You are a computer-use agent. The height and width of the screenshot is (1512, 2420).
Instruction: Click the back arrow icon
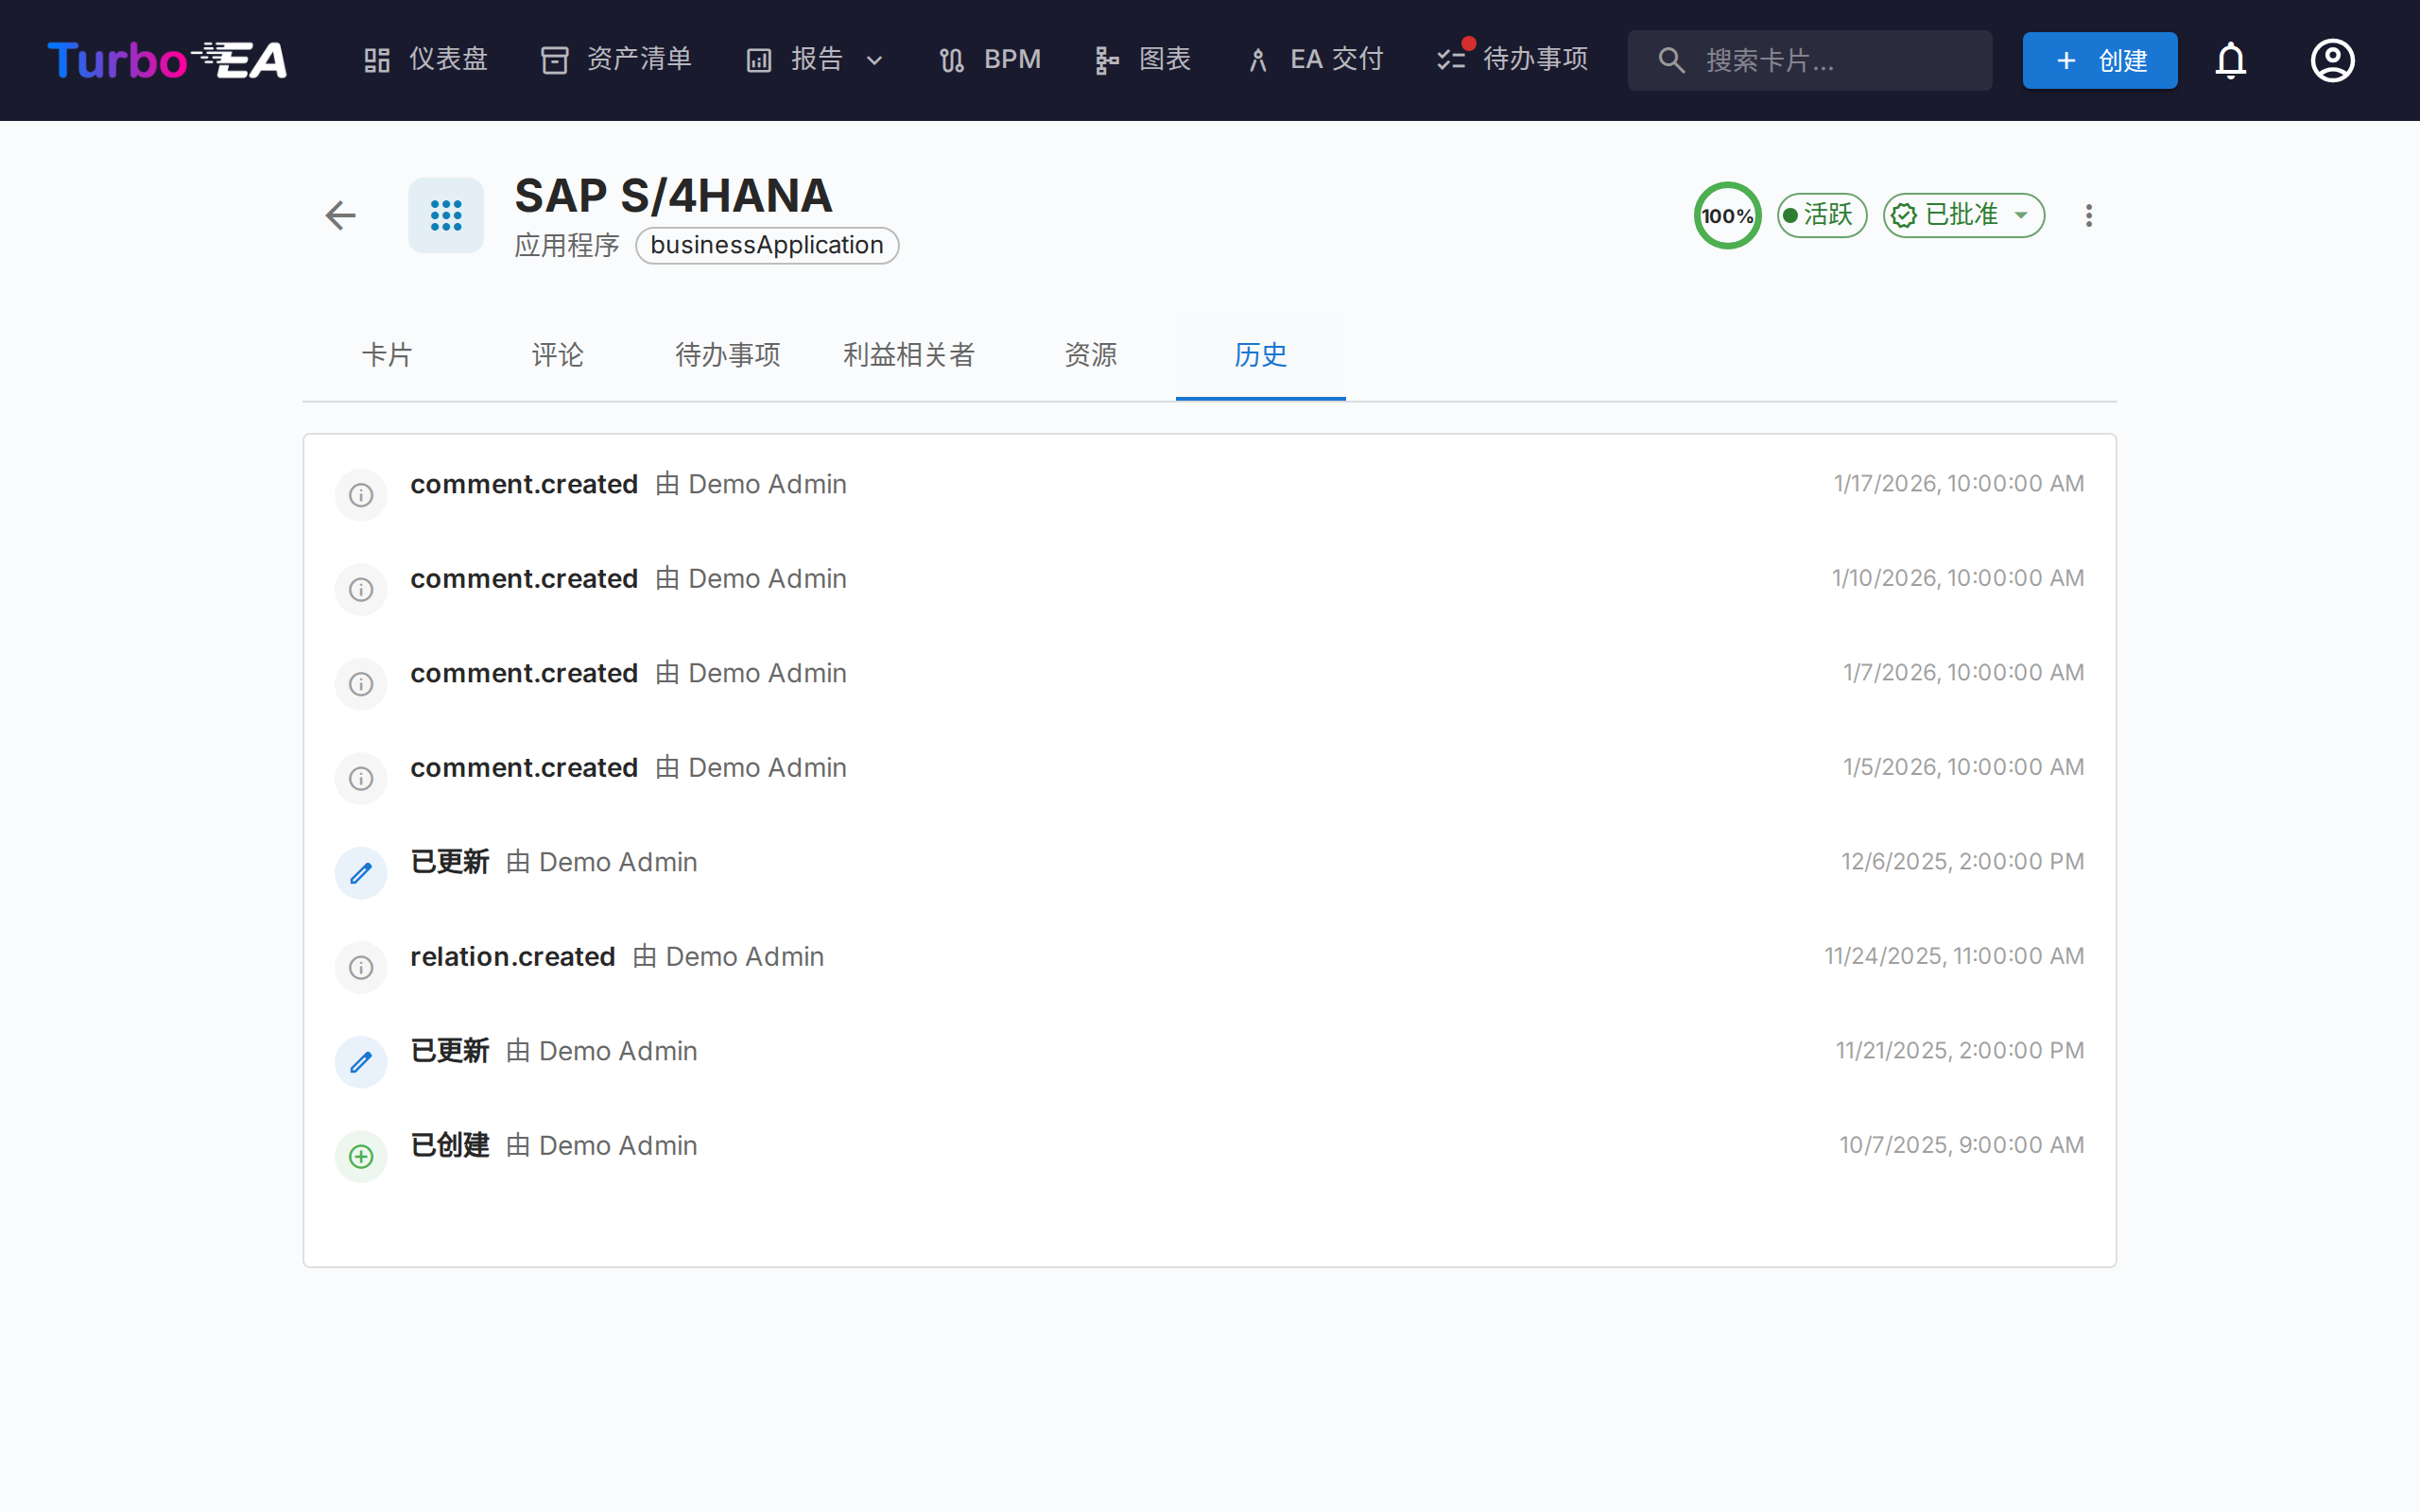click(x=340, y=215)
